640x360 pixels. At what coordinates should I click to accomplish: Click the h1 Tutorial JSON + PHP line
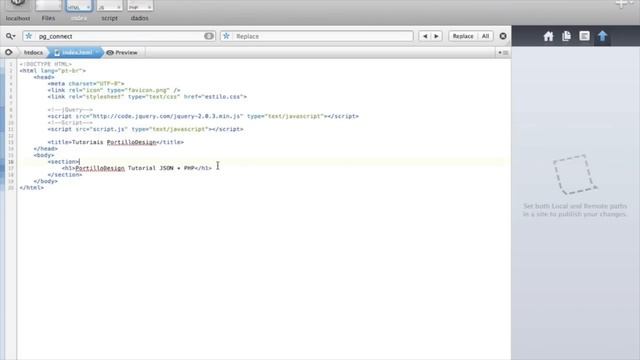pyautogui.click(x=137, y=168)
